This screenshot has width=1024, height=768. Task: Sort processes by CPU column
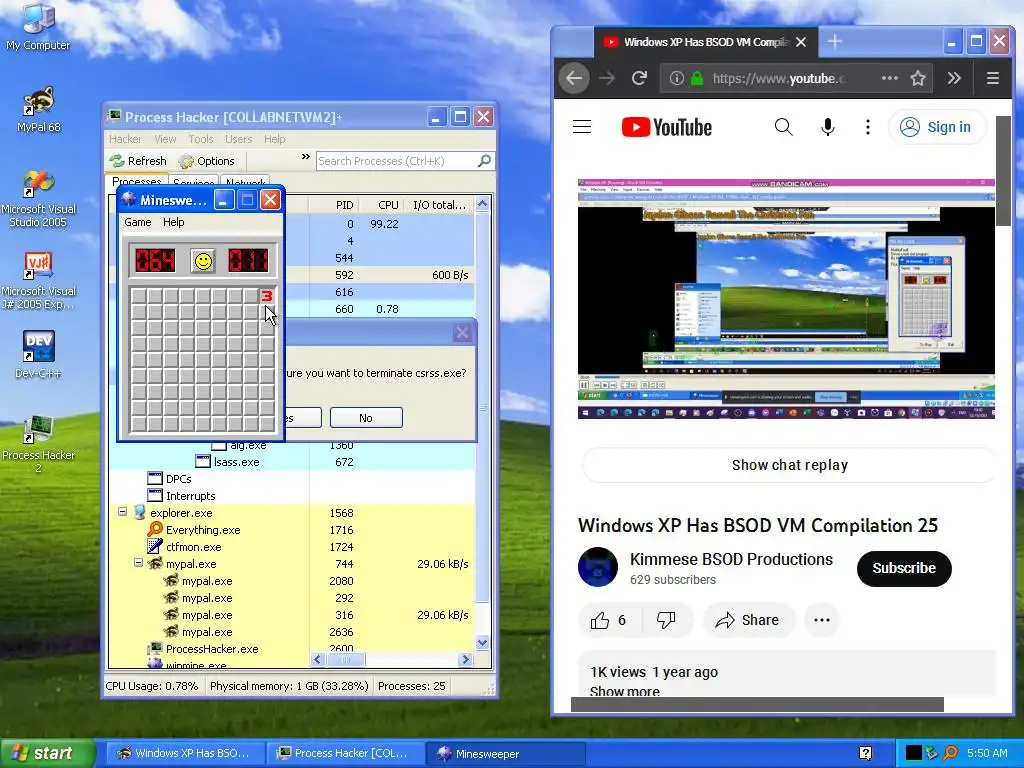pos(381,205)
